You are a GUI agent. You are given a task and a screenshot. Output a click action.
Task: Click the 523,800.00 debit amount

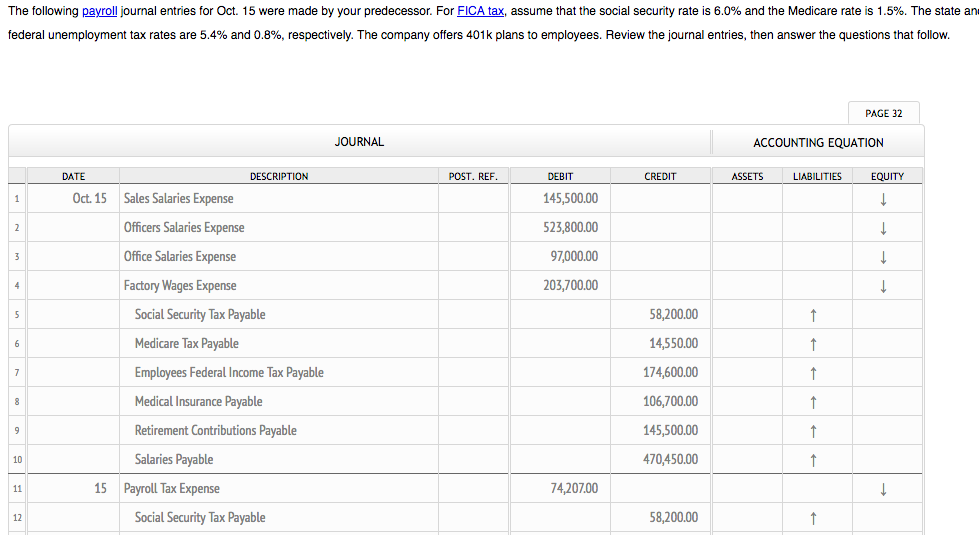[x=570, y=227]
